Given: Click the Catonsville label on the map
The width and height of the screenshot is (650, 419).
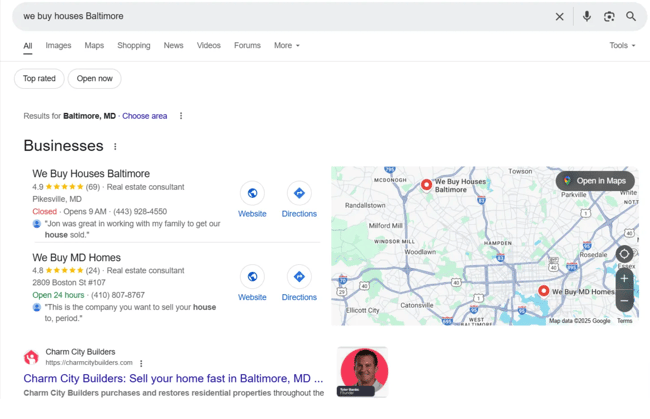Looking at the screenshot, I should pos(417,305).
